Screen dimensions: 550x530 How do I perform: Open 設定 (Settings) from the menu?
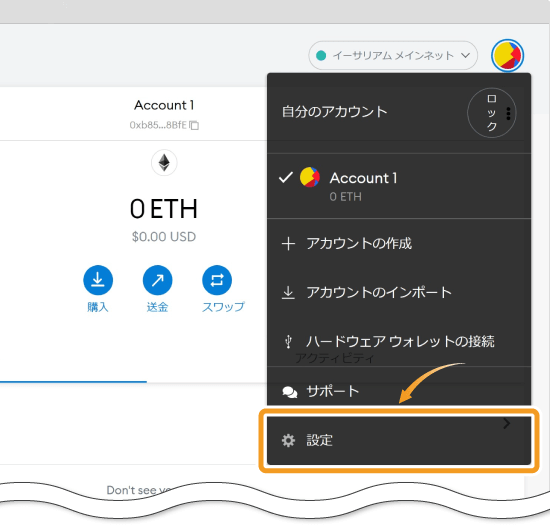(399, 441)
